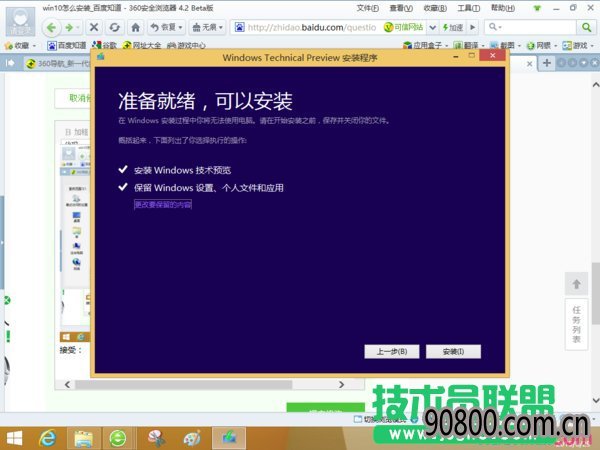Click 更改要保留的内容 link in installer
This screenshot has width=600, height=450.
pyautogui.click(x=163, y=205)
